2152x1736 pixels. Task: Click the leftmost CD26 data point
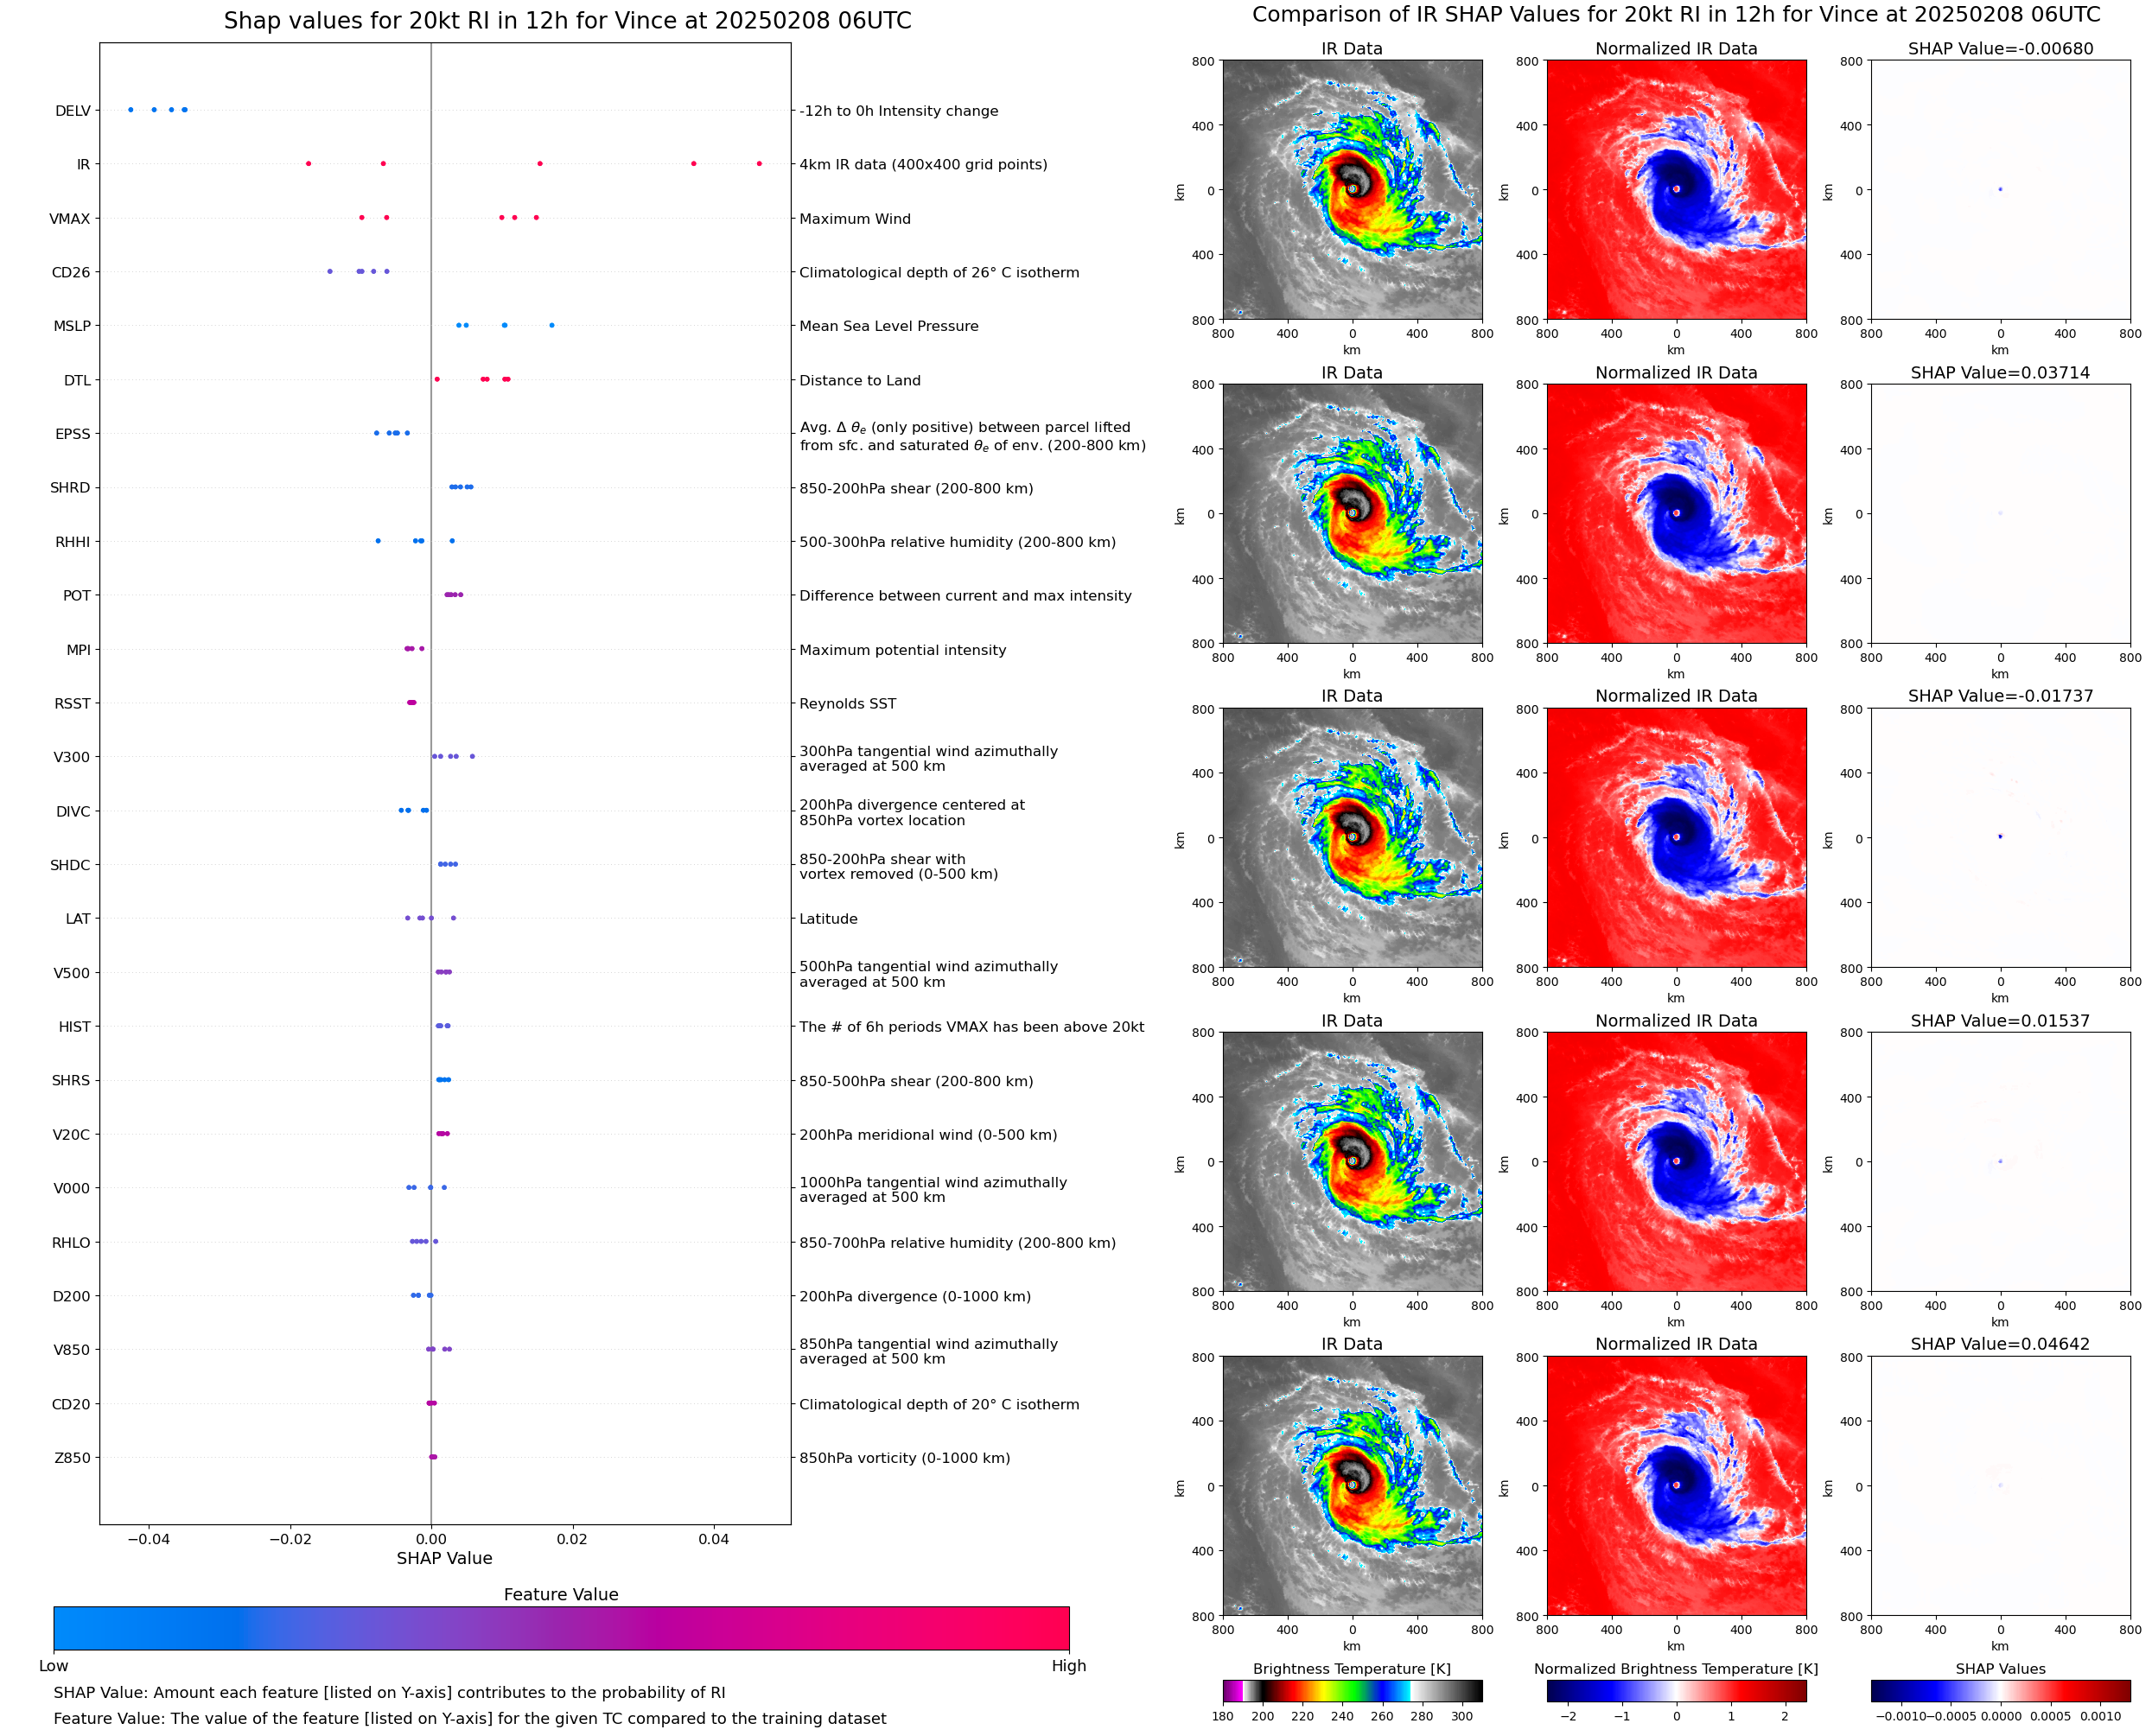330,271
